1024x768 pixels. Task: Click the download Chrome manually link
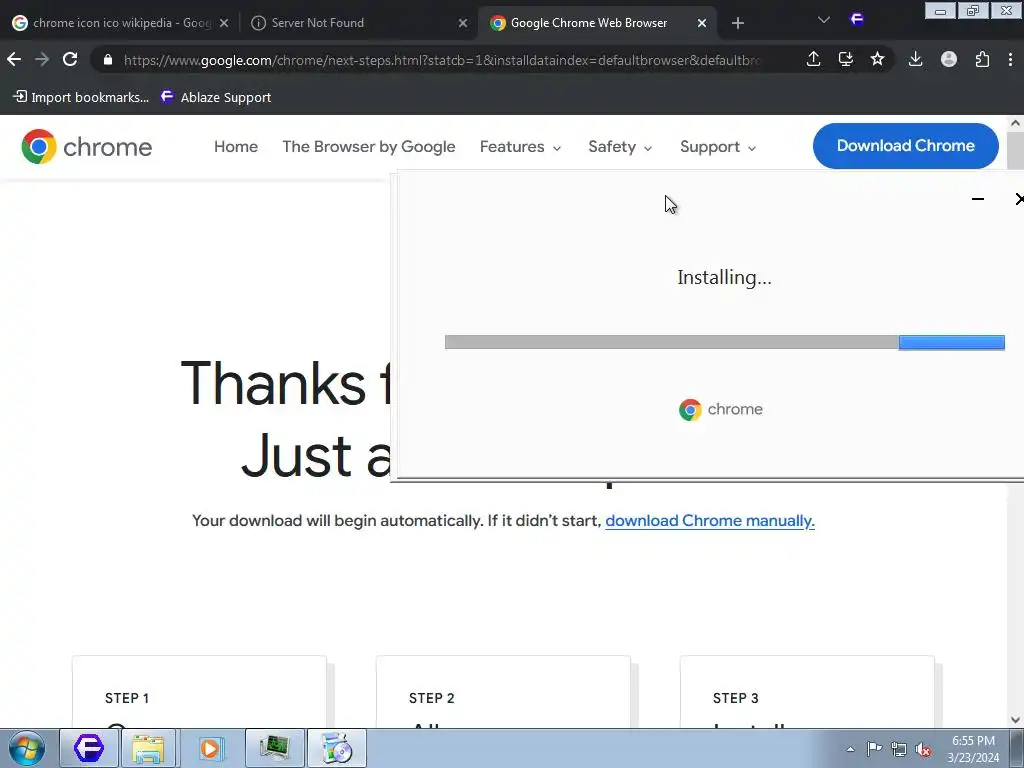point(710,520)
